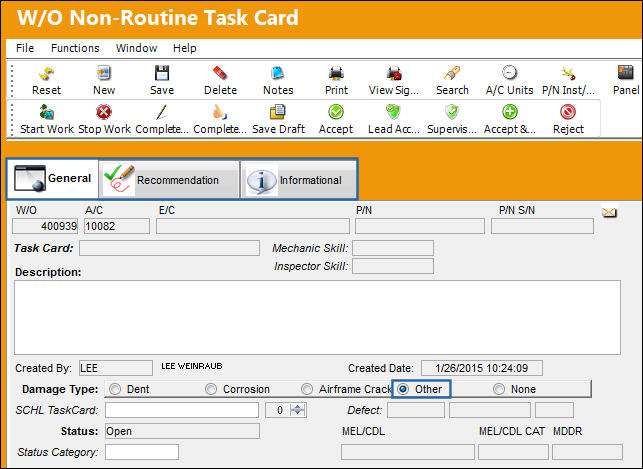Viewport: 643px width, 469px height.
Task: Open the Functions menu
Action: point(75,48)
